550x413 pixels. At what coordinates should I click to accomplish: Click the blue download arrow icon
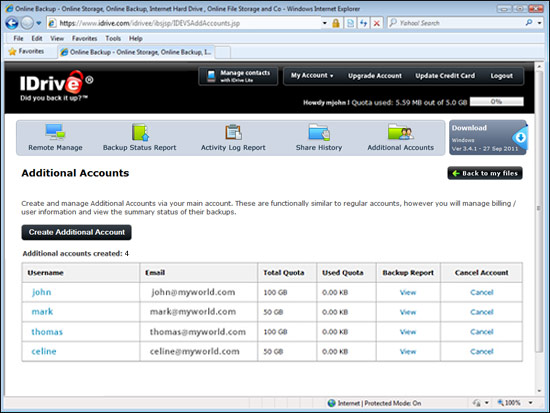(520, 137)
